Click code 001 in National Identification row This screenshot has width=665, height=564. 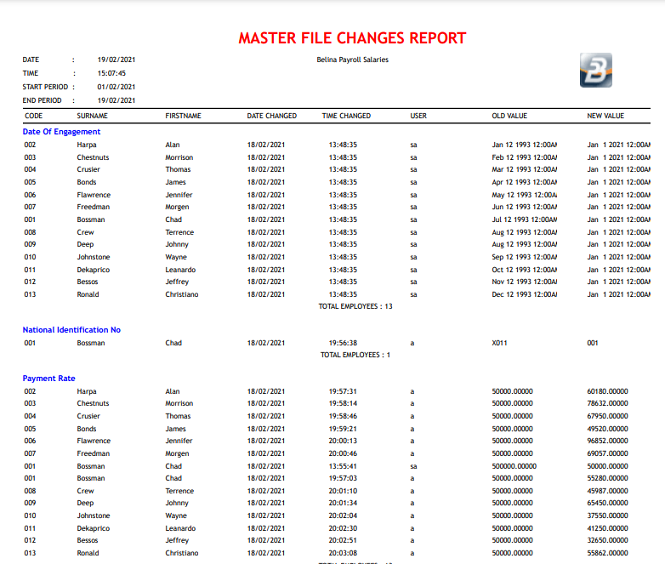click(x=30, y=343)
